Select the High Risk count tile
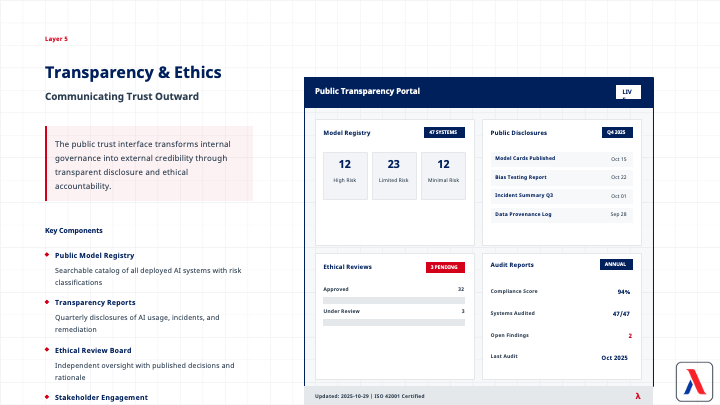This screenshot has width=720, height=405. click(344, 176)
